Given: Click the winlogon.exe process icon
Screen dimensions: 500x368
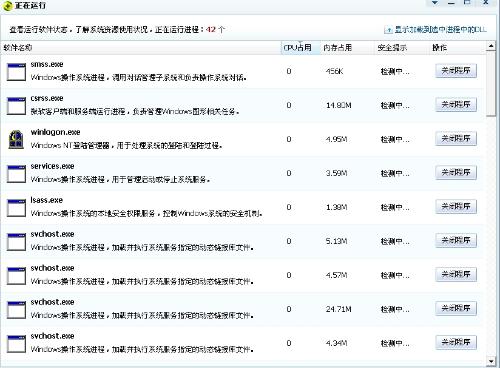Looking at the screenshot, I should click(16, 139).
